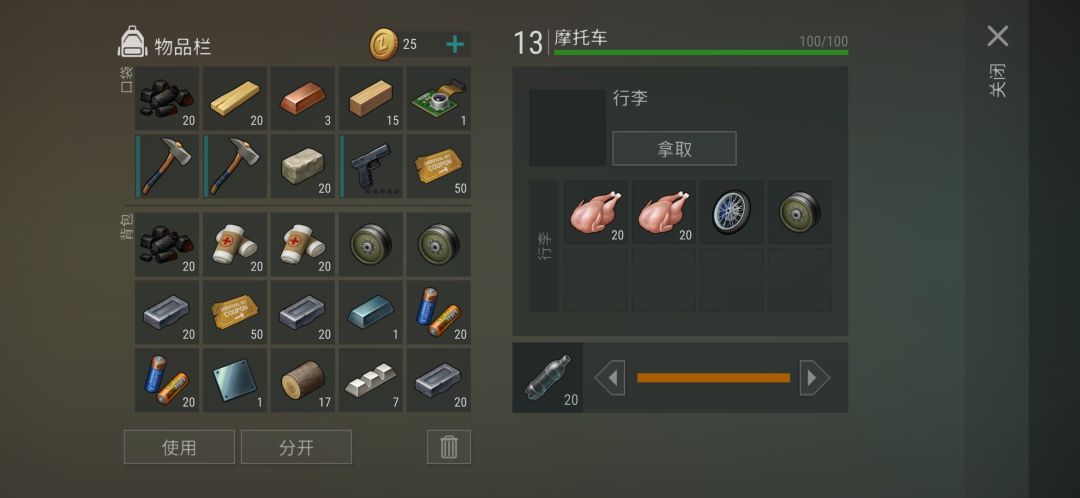Click the orange fuel level bar

(x=713, y=377)
